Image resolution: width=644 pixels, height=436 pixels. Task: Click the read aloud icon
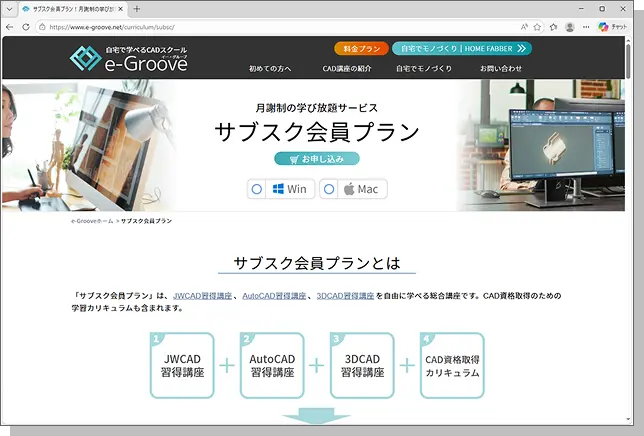[524, 27]
